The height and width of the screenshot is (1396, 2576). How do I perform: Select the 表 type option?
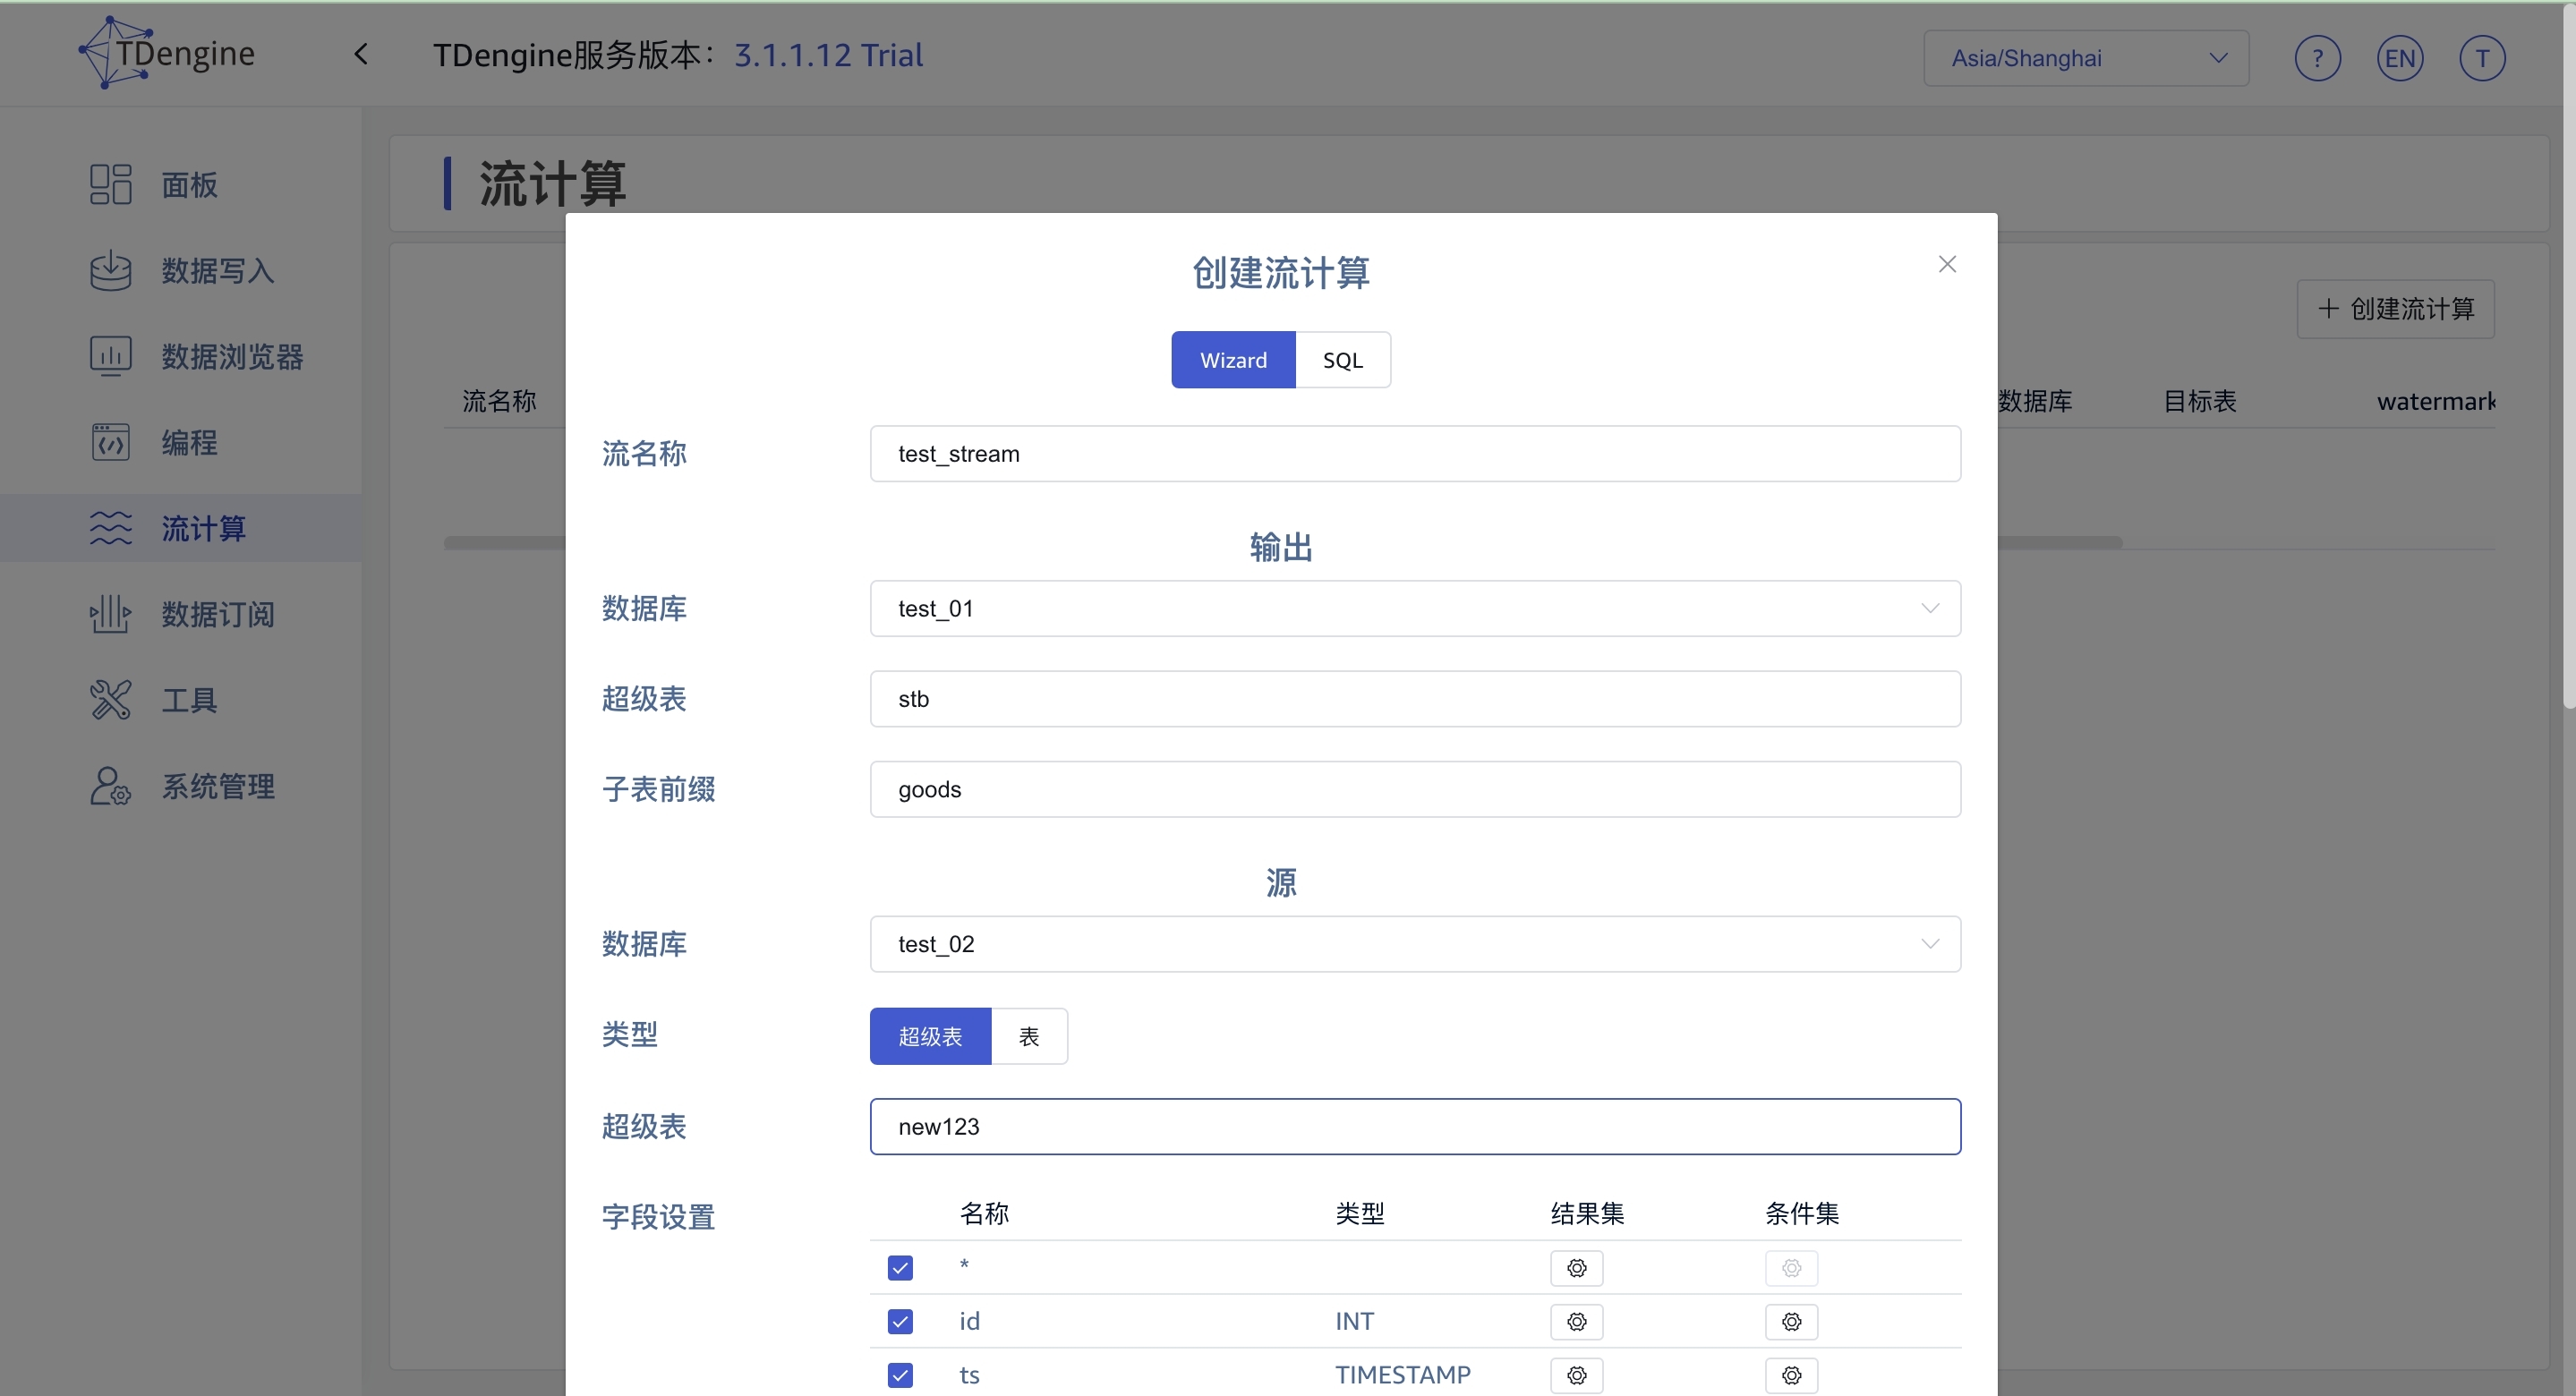point(1029,1036)
